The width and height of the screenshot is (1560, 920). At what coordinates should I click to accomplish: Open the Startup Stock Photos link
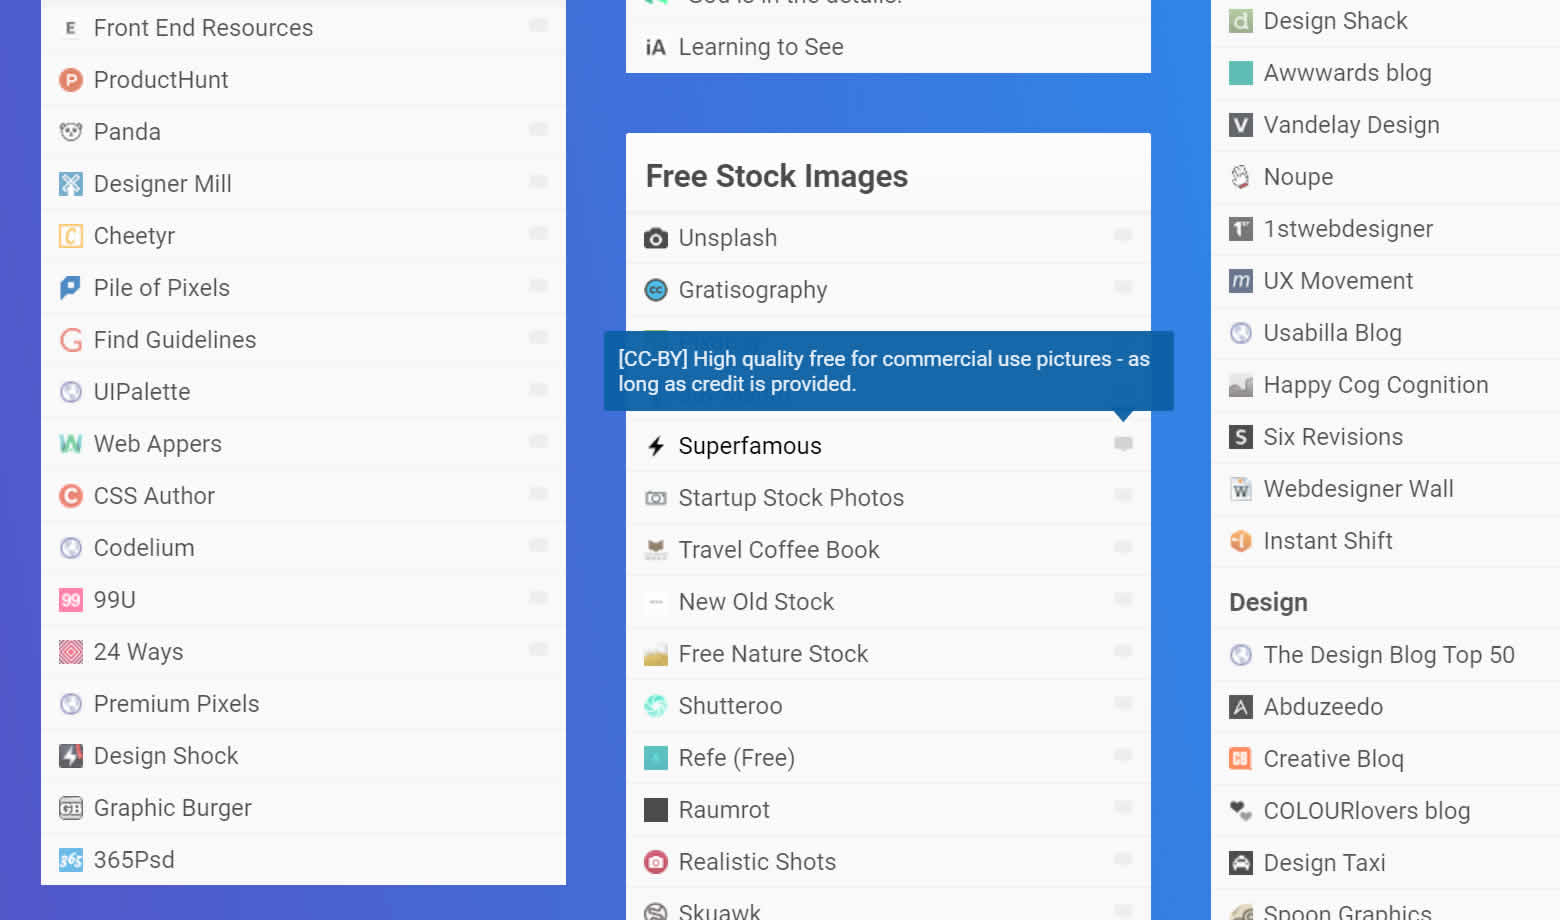tap(790, 498)
